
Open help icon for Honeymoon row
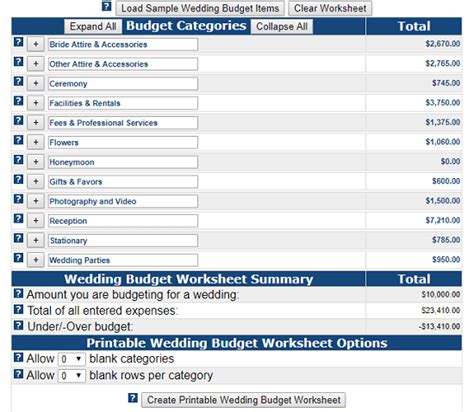pos(19,160)
